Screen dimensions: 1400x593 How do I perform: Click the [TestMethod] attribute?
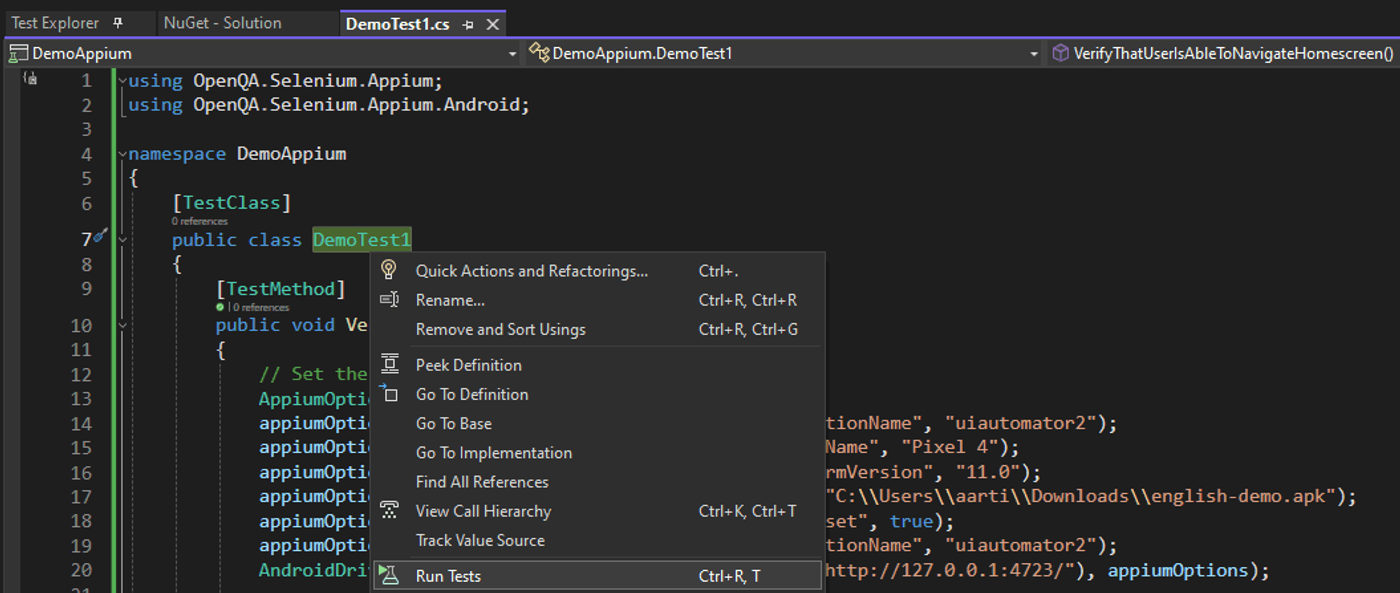click(x=280, y=289)
